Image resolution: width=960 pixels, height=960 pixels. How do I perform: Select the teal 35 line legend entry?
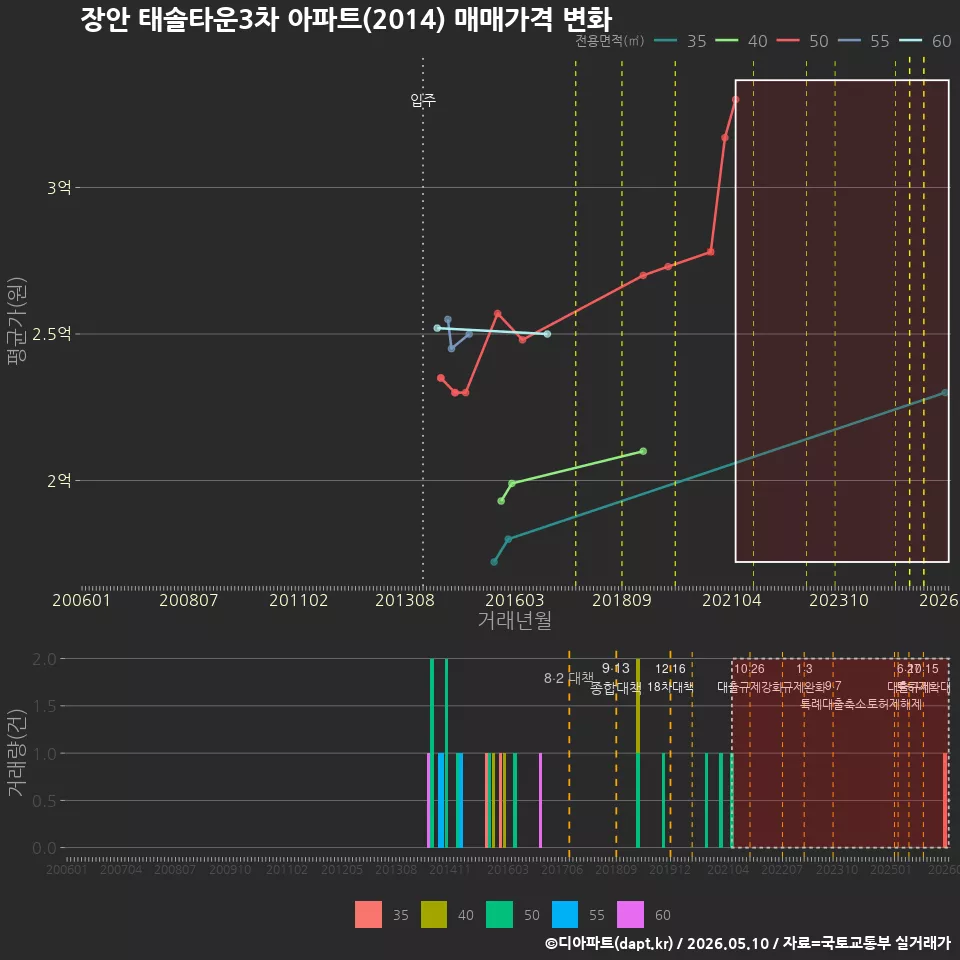680,41
